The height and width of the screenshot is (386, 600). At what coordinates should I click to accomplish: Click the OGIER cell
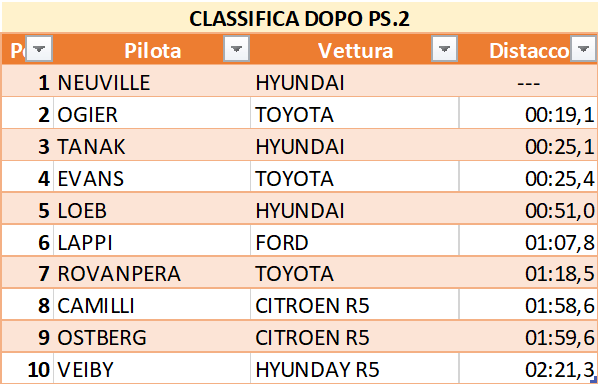pos(152,113)
